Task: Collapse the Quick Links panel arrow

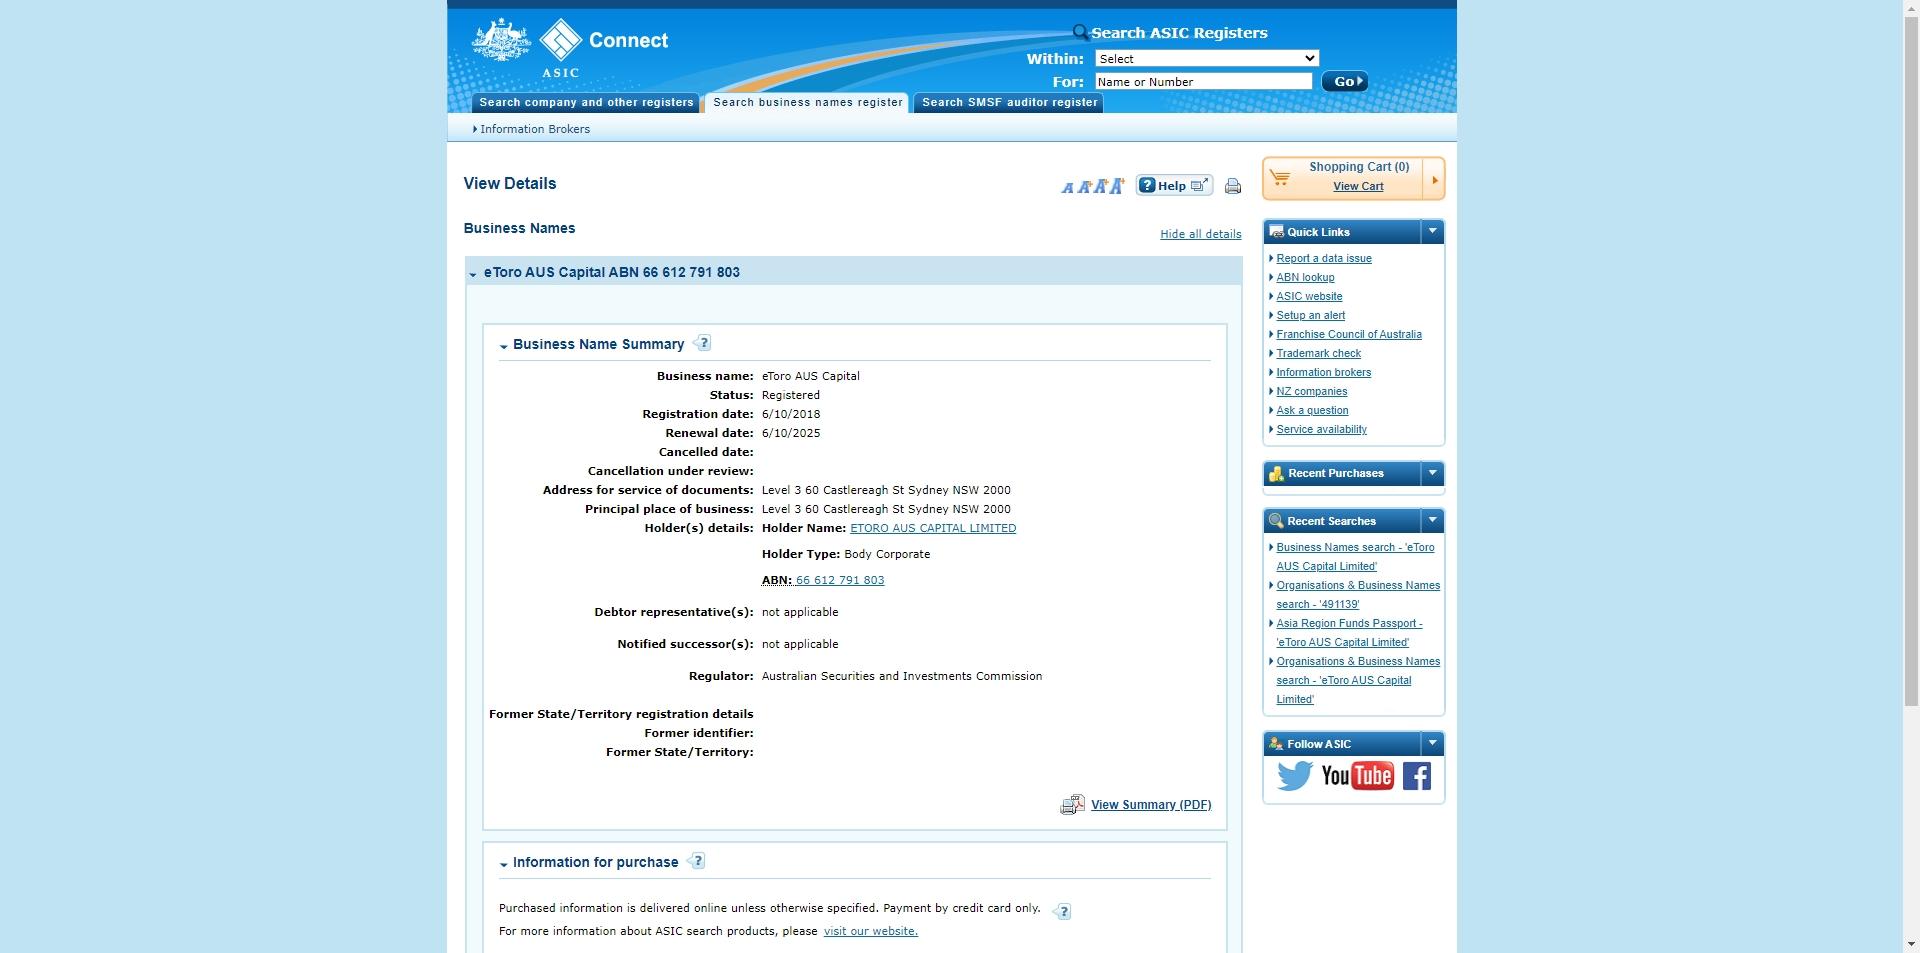Action: 1432,232
